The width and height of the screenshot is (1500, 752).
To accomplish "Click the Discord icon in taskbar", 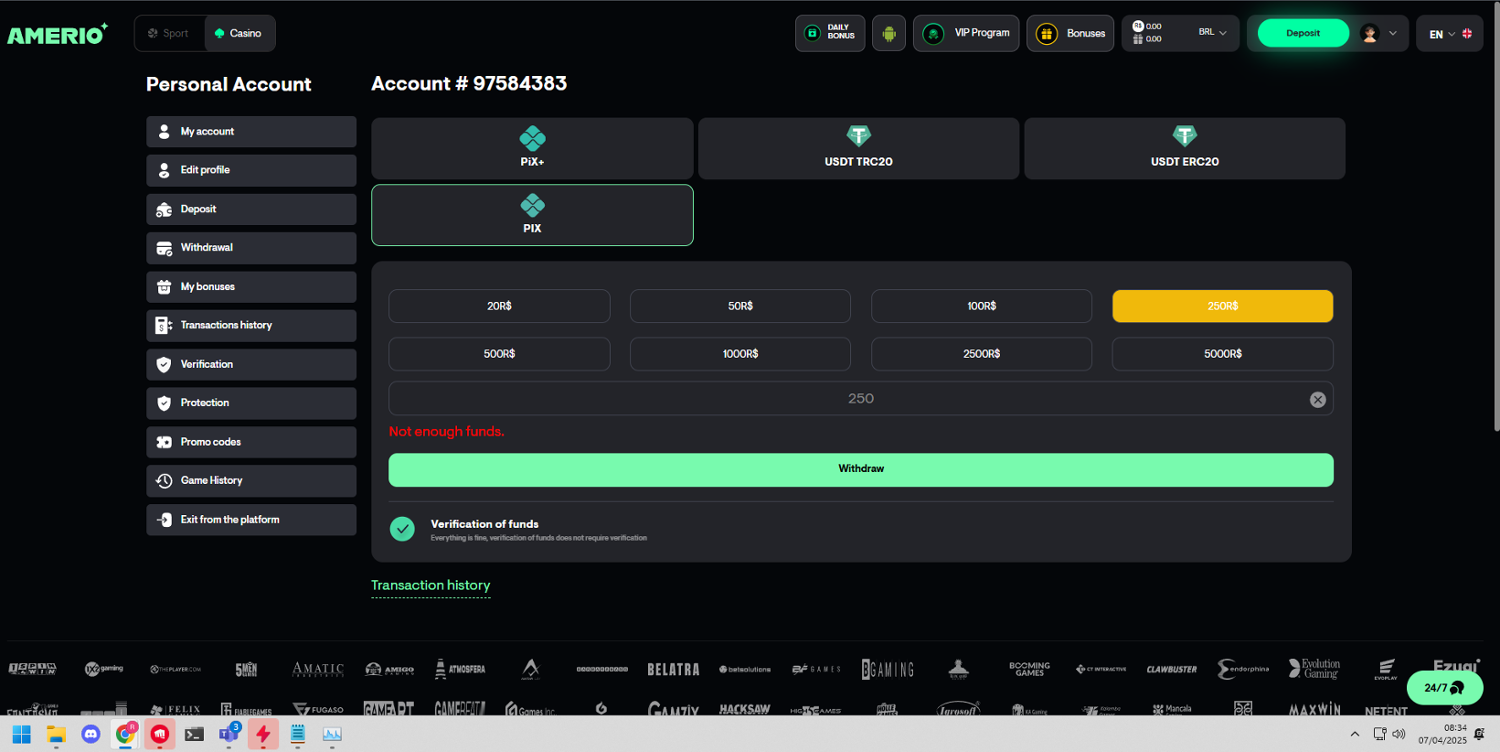I will coord(90,735).
